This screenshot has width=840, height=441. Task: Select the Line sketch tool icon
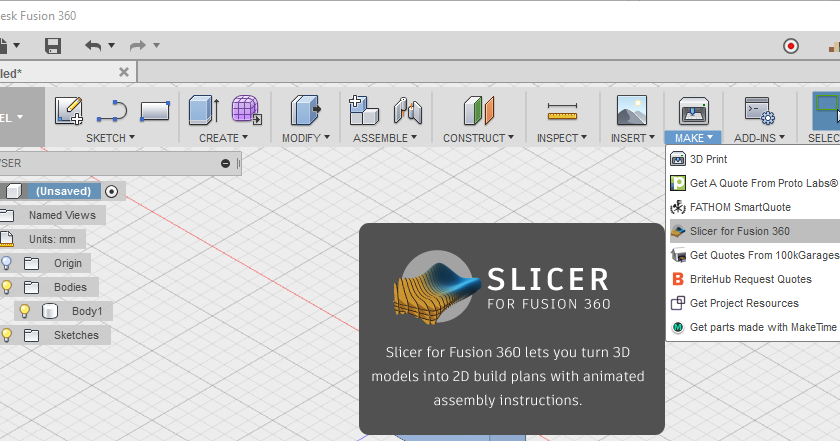pos(111,111)
